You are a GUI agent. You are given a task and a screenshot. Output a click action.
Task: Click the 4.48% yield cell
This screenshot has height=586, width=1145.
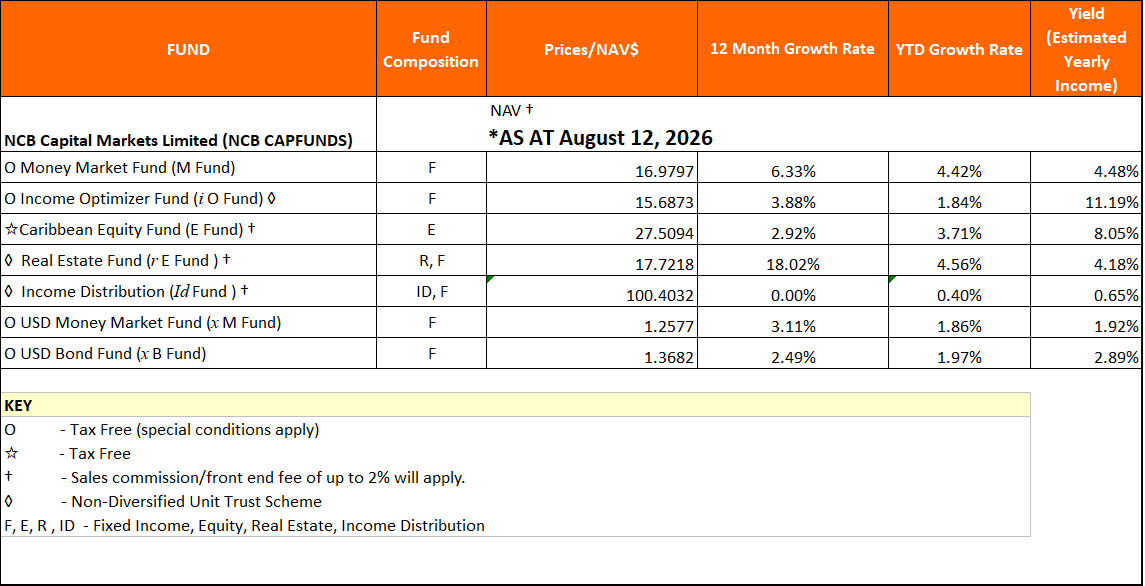click(1087, 167)
